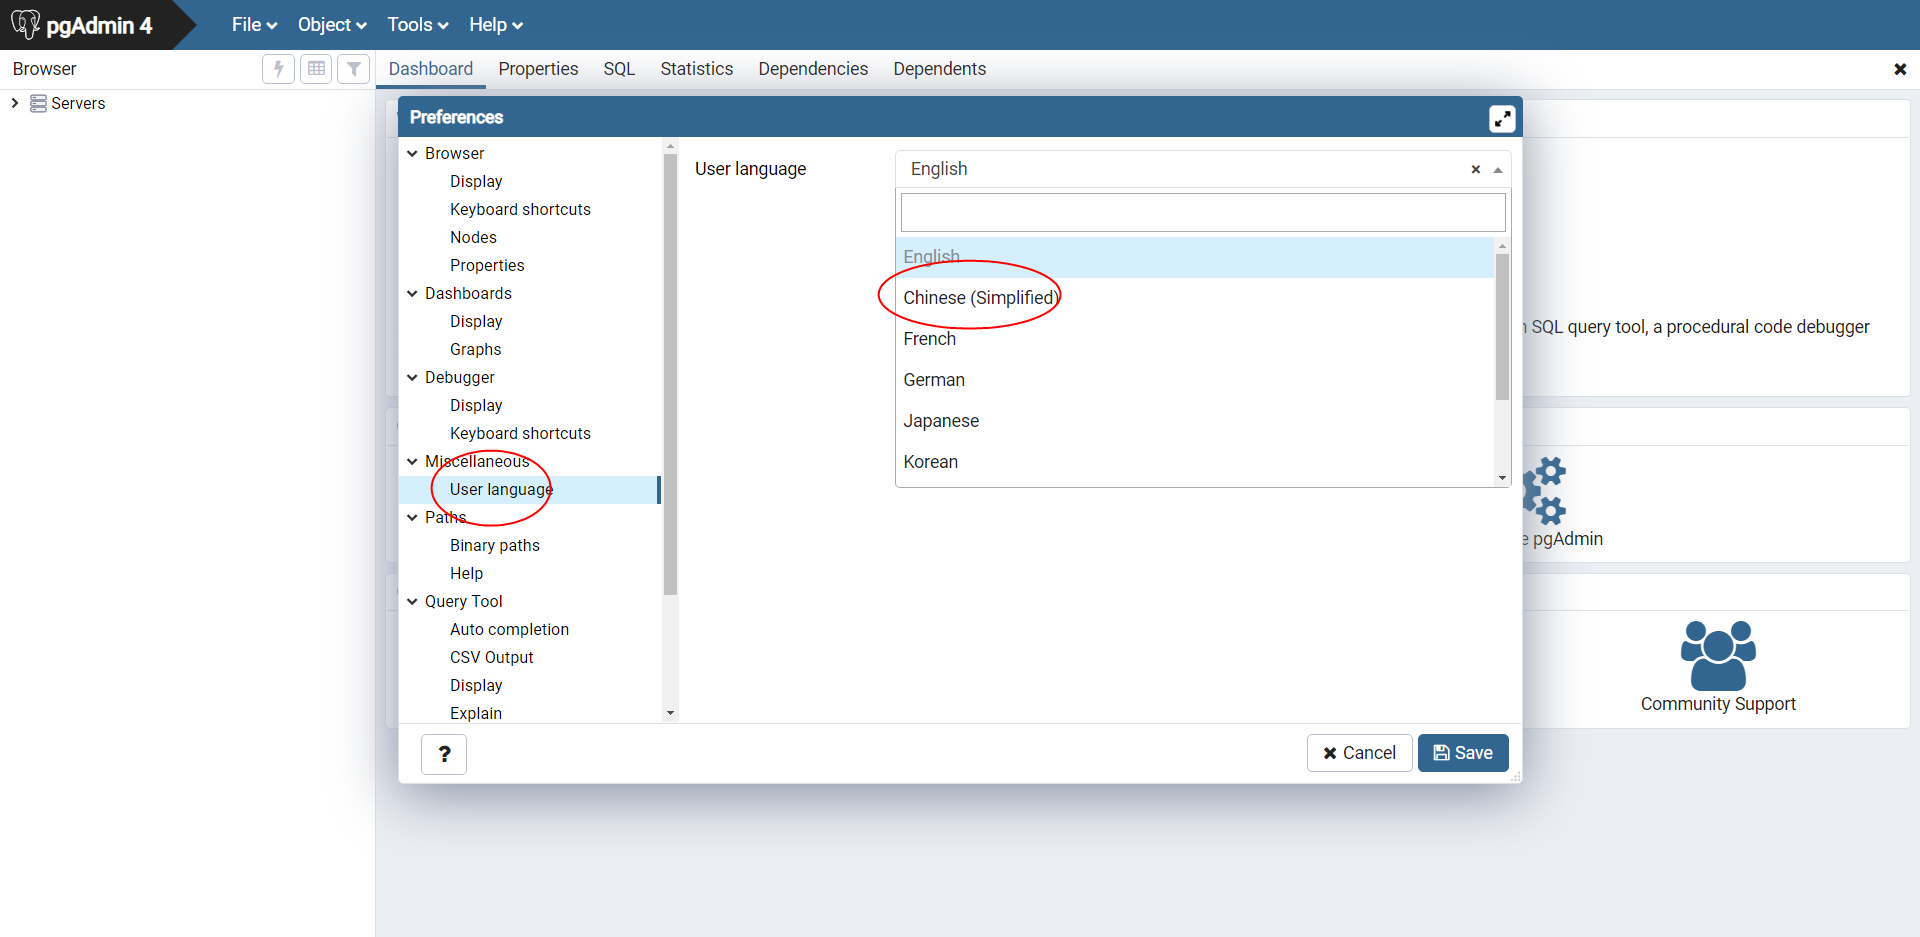Open the Community Support link
Viewport: 1920px width, 937px height.
[x=1718, y=704]
